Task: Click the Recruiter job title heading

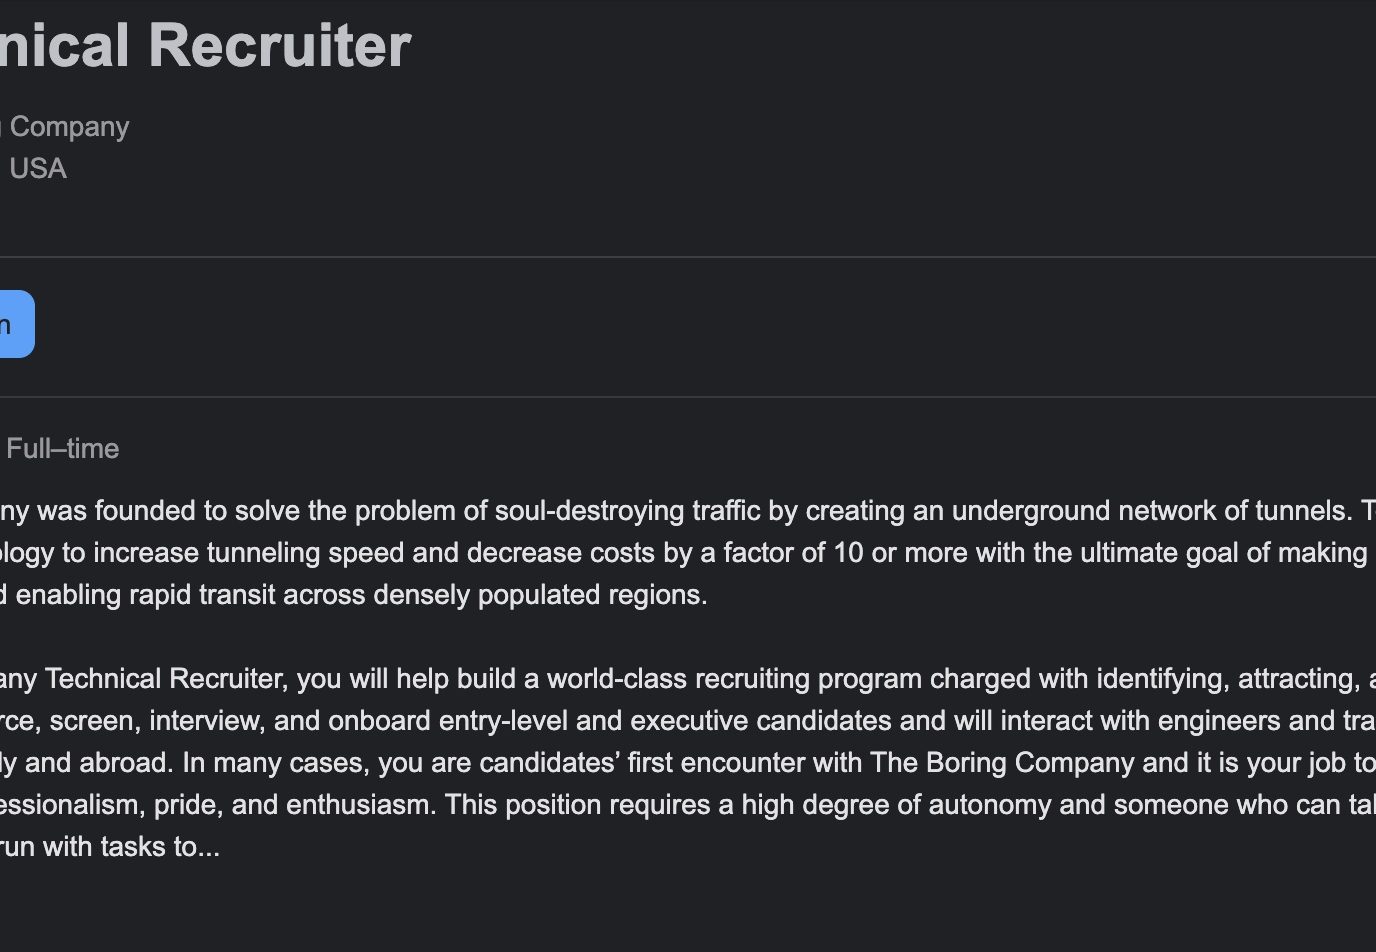Action: pyautogui.click(x=205, y=45)
